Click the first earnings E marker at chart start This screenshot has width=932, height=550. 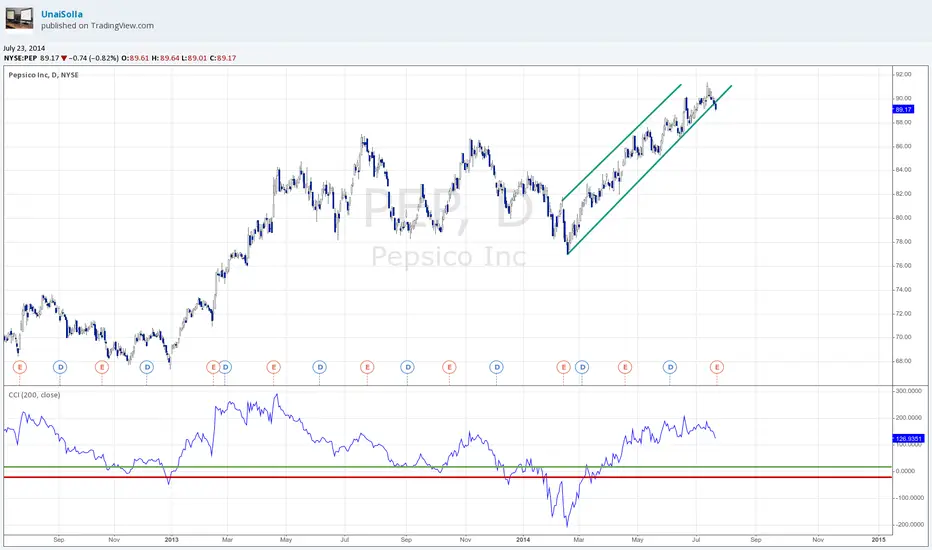[x=20, y=367]
